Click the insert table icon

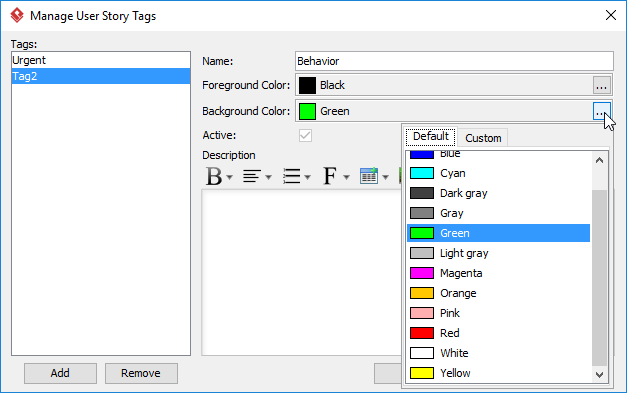coord(369,176)
